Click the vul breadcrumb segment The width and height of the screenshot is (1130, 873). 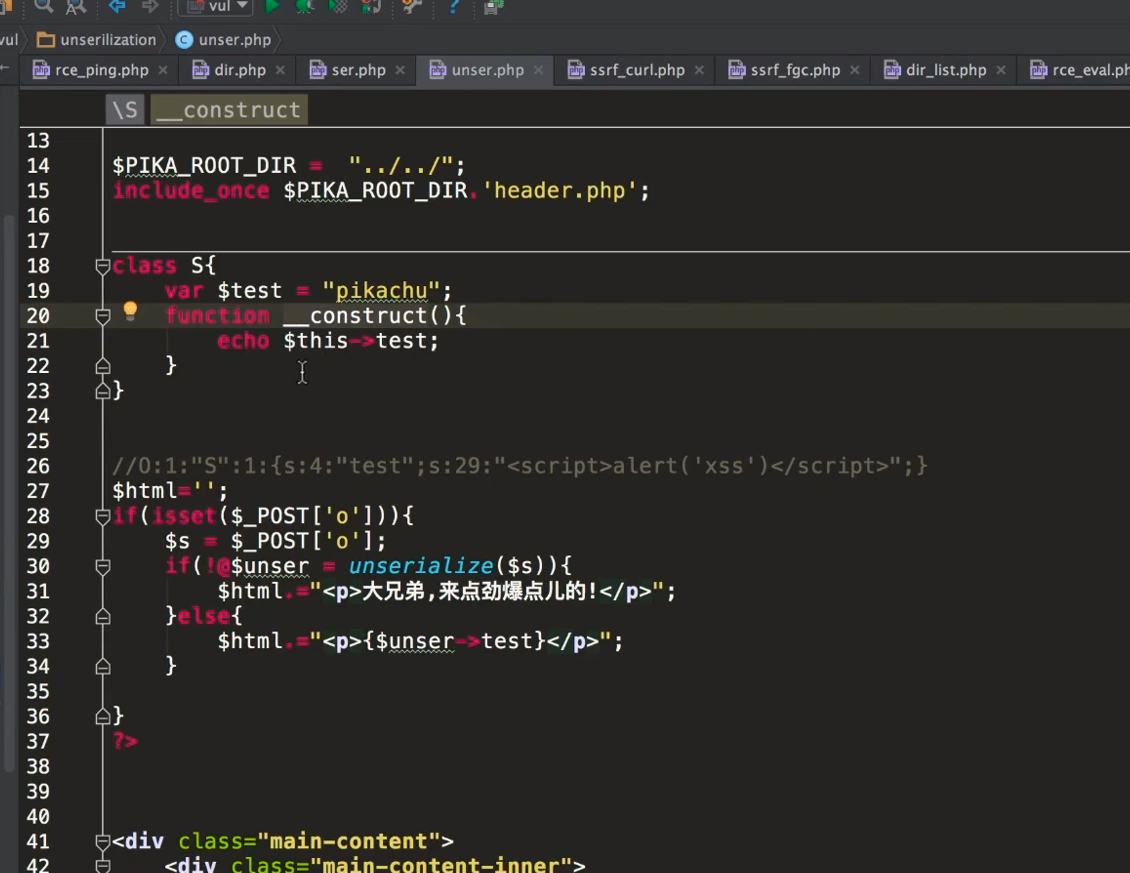pos(9,40)
